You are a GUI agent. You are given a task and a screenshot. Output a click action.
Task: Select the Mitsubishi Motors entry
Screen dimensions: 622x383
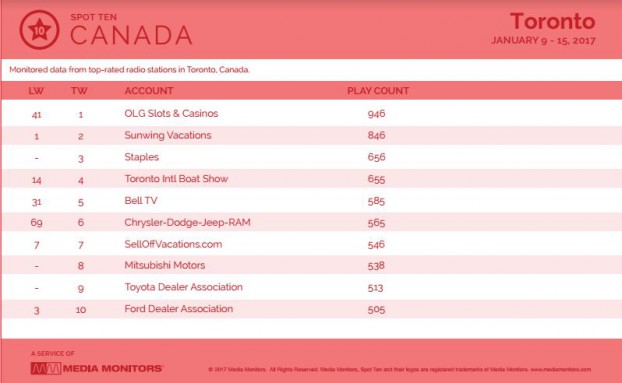(x=165, y=265)
